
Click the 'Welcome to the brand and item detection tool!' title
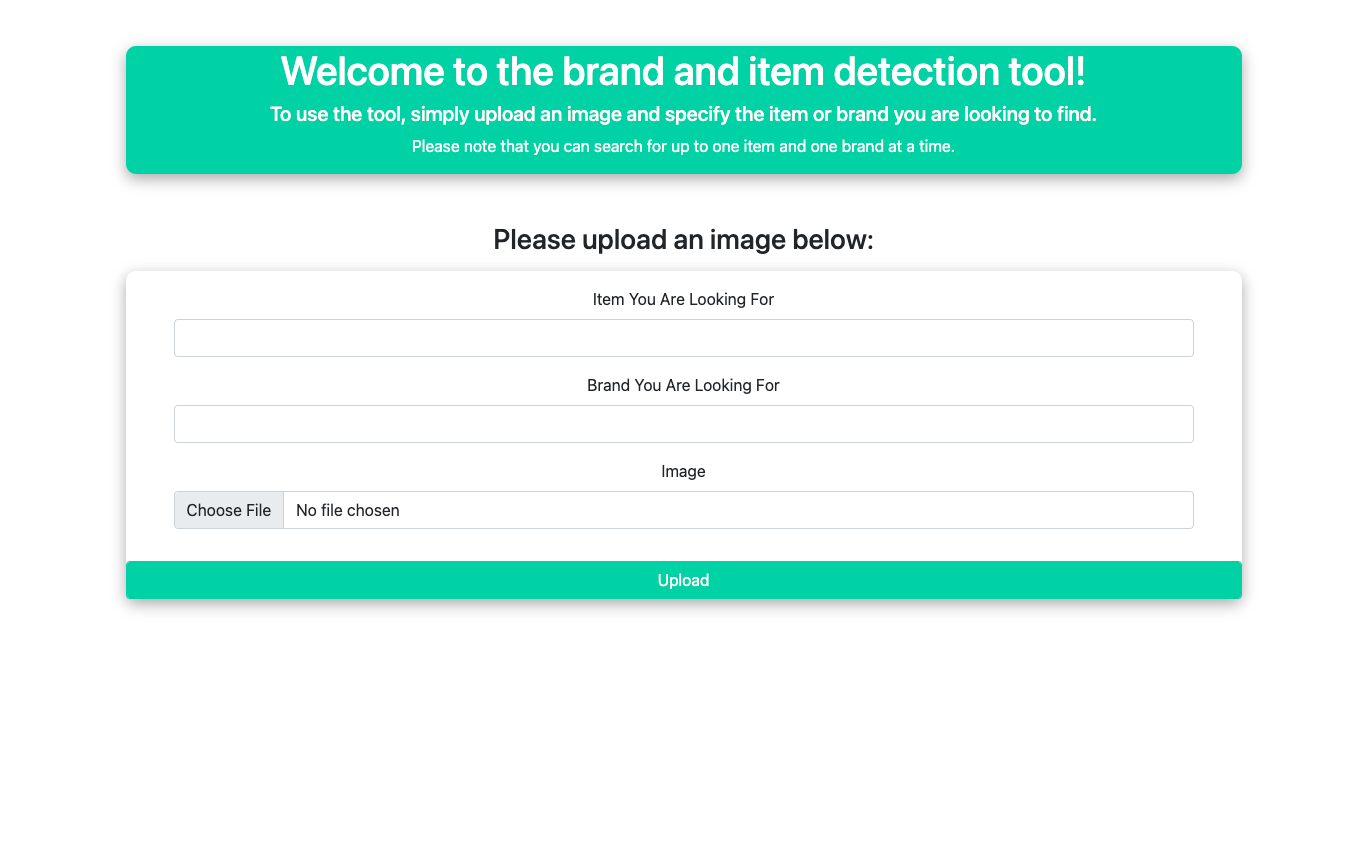(x=683, y=72)
